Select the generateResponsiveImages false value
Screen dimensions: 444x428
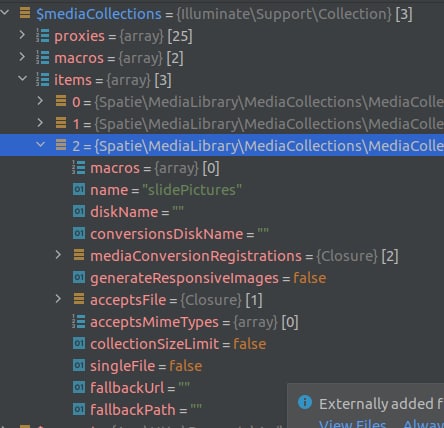point(310,278)
